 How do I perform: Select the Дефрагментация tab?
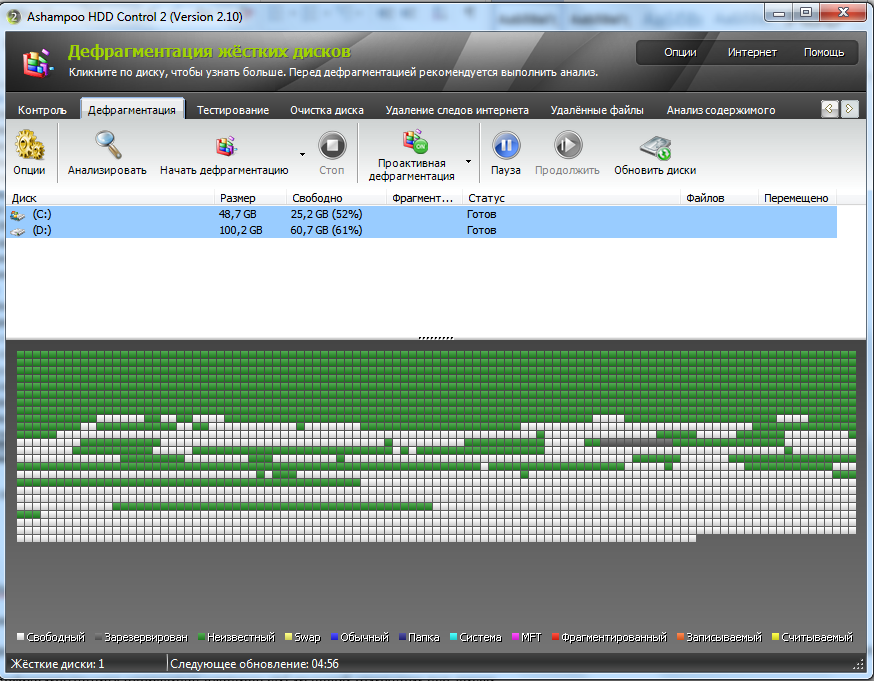[x=132, y=110]
